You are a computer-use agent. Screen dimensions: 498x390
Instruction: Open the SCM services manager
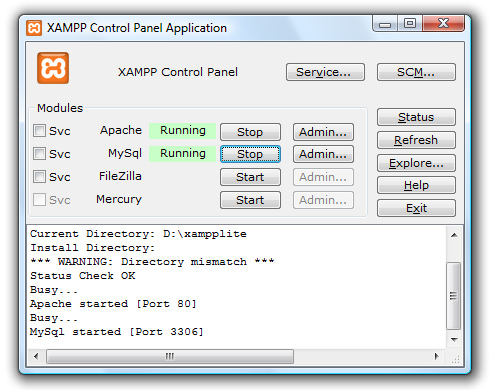[x=416, y=72]
